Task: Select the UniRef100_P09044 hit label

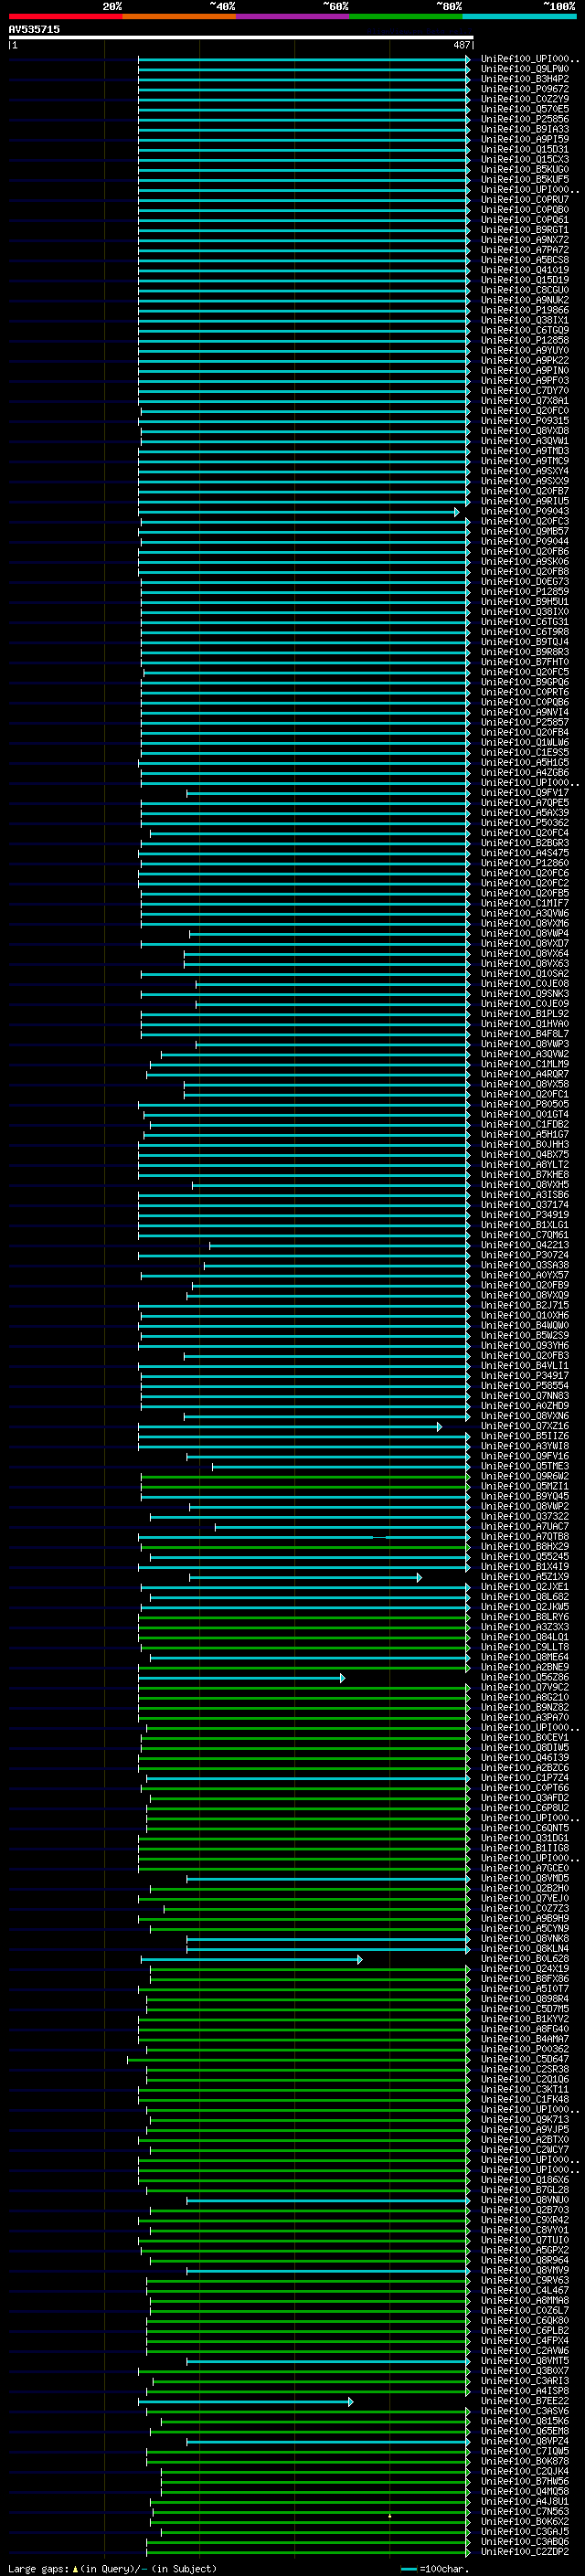Action: pyautogui.click(x=525, y=541)
